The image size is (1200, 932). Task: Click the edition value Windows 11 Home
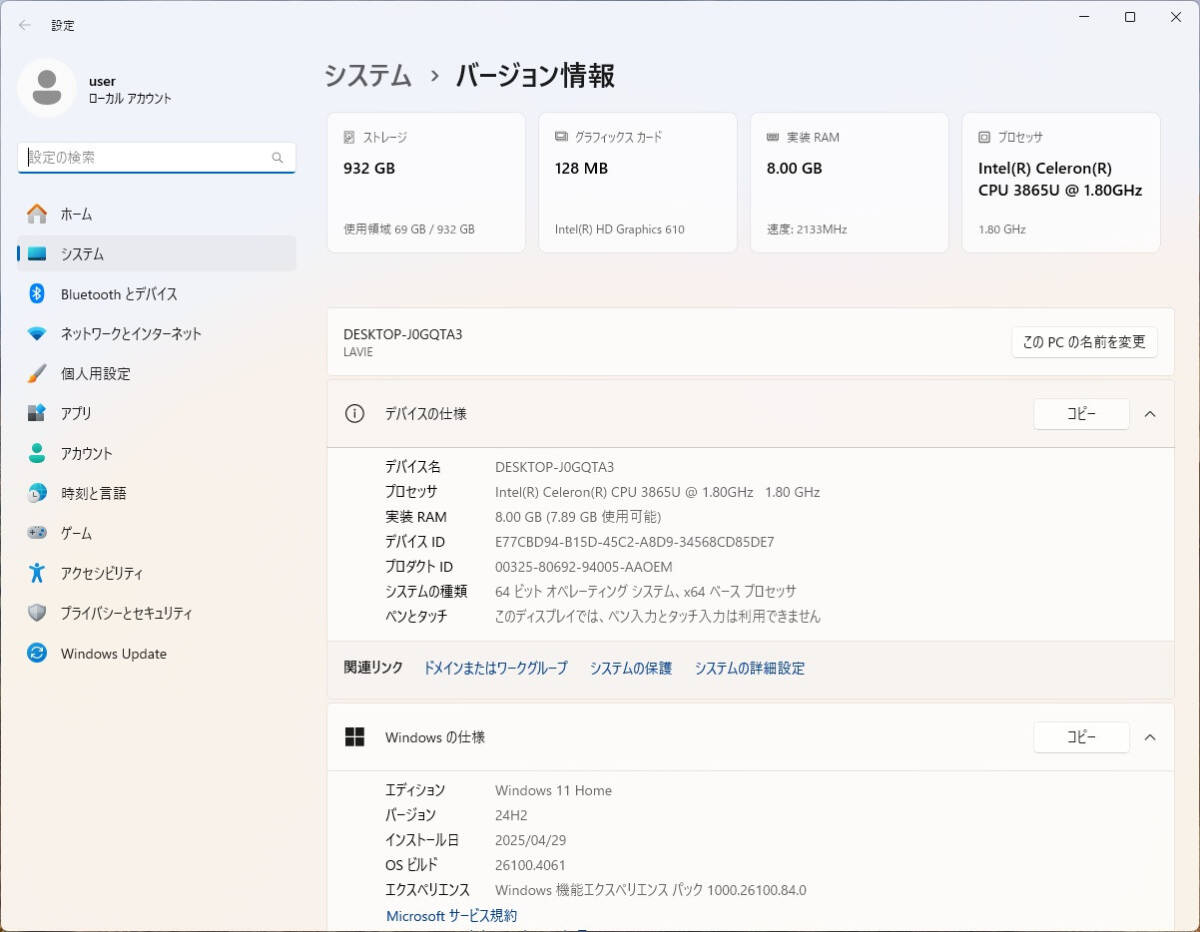coord(553,790)
